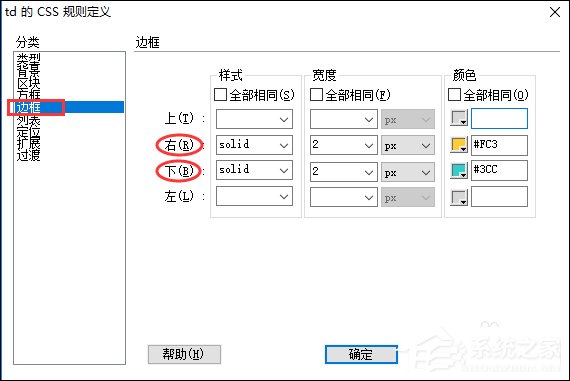Screen dimensions: 570x381
Task: Check 全部相同(F) under 宽度
Action: point(316,95)
